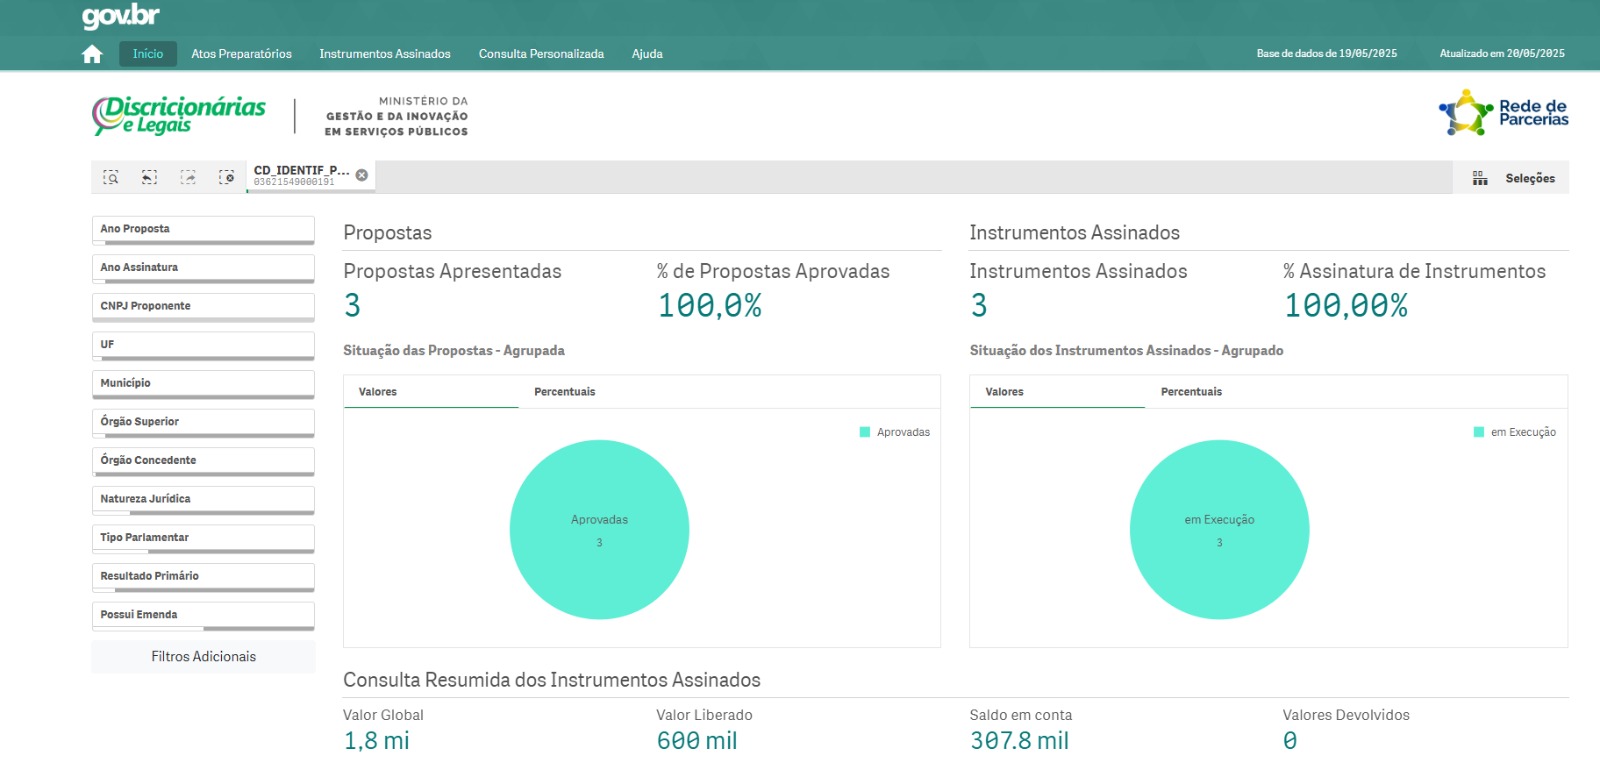Switch to Percentuais tab under Propostas
The height and width of the screenshot is (763, 1600).
565,392
